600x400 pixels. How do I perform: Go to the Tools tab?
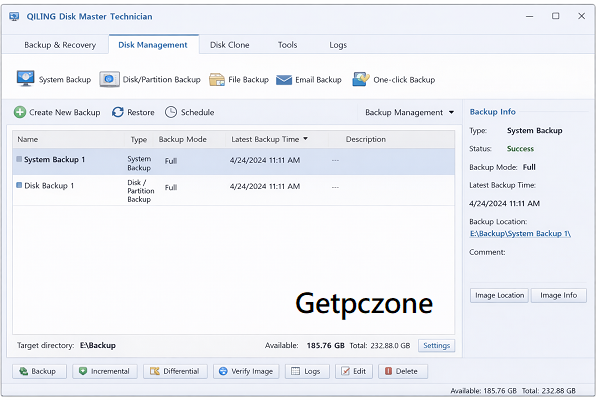click(287, 45)
